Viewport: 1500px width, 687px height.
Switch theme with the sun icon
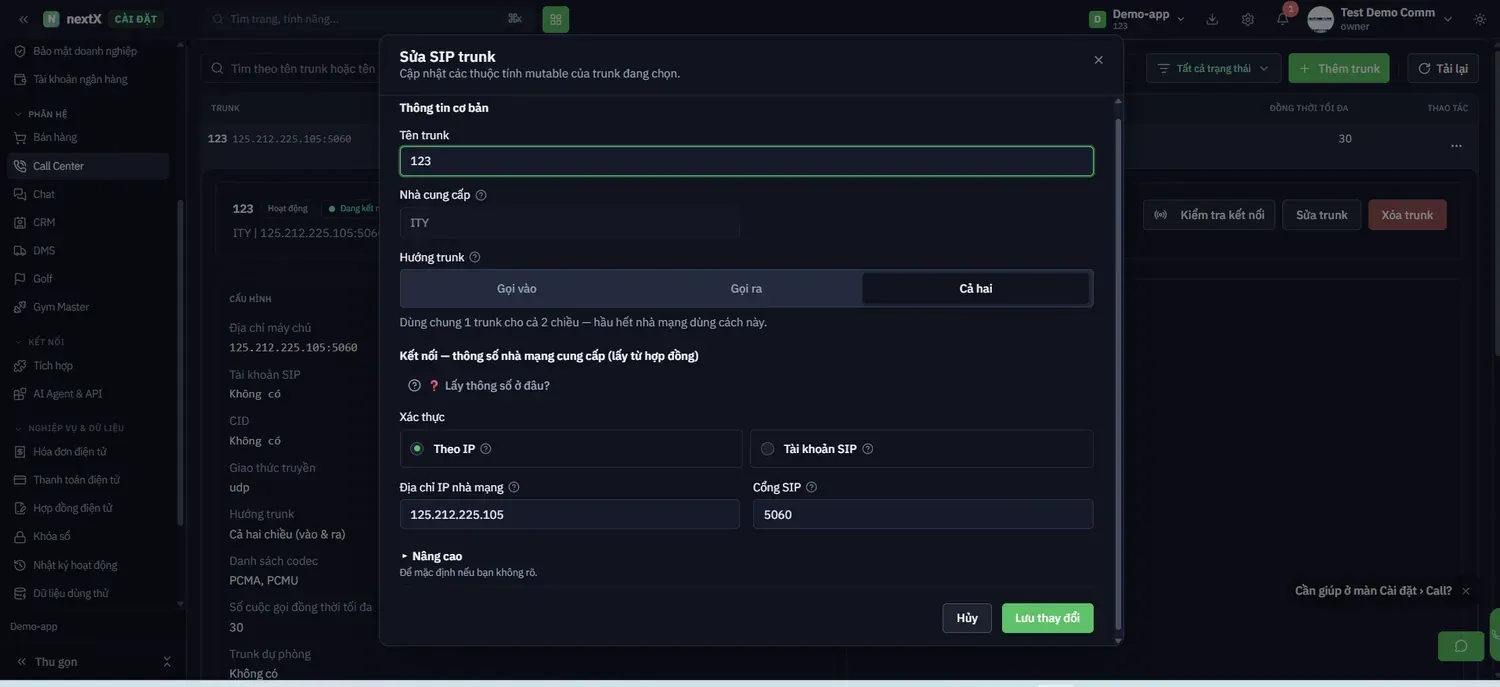[1480, 19]
